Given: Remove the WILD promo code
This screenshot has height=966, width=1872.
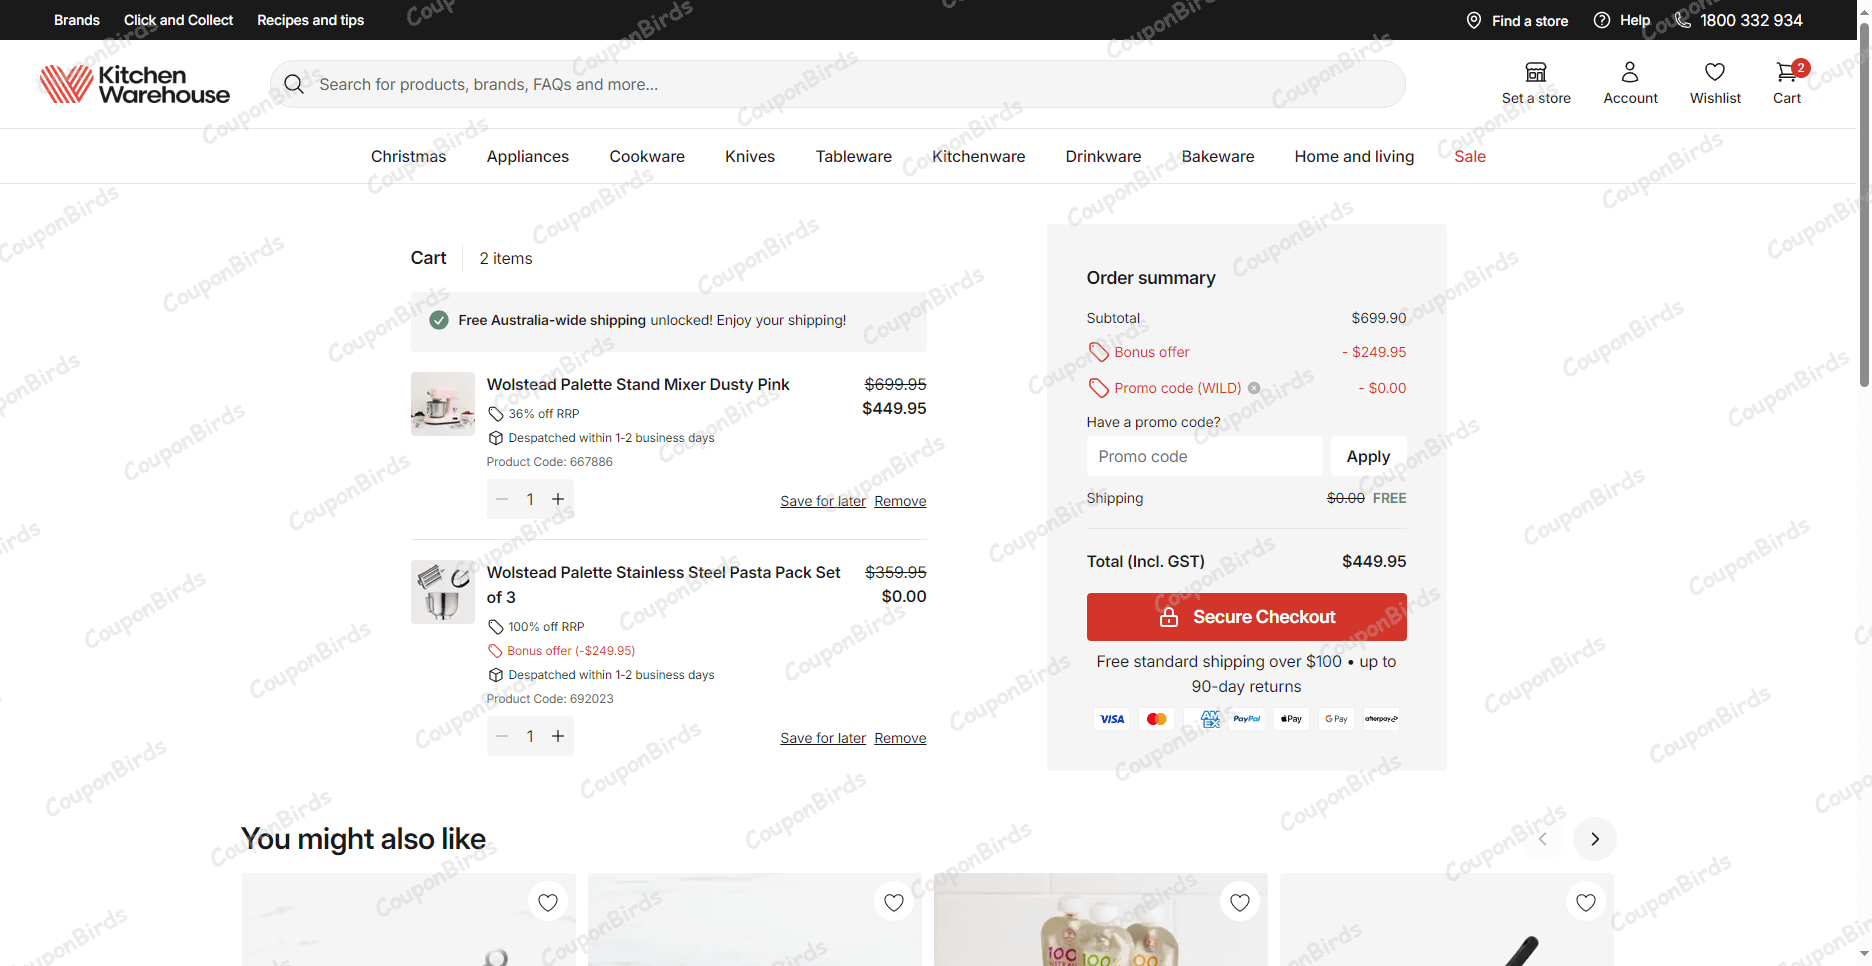Looking at the screenshot, I should [x=1254, y=388].
